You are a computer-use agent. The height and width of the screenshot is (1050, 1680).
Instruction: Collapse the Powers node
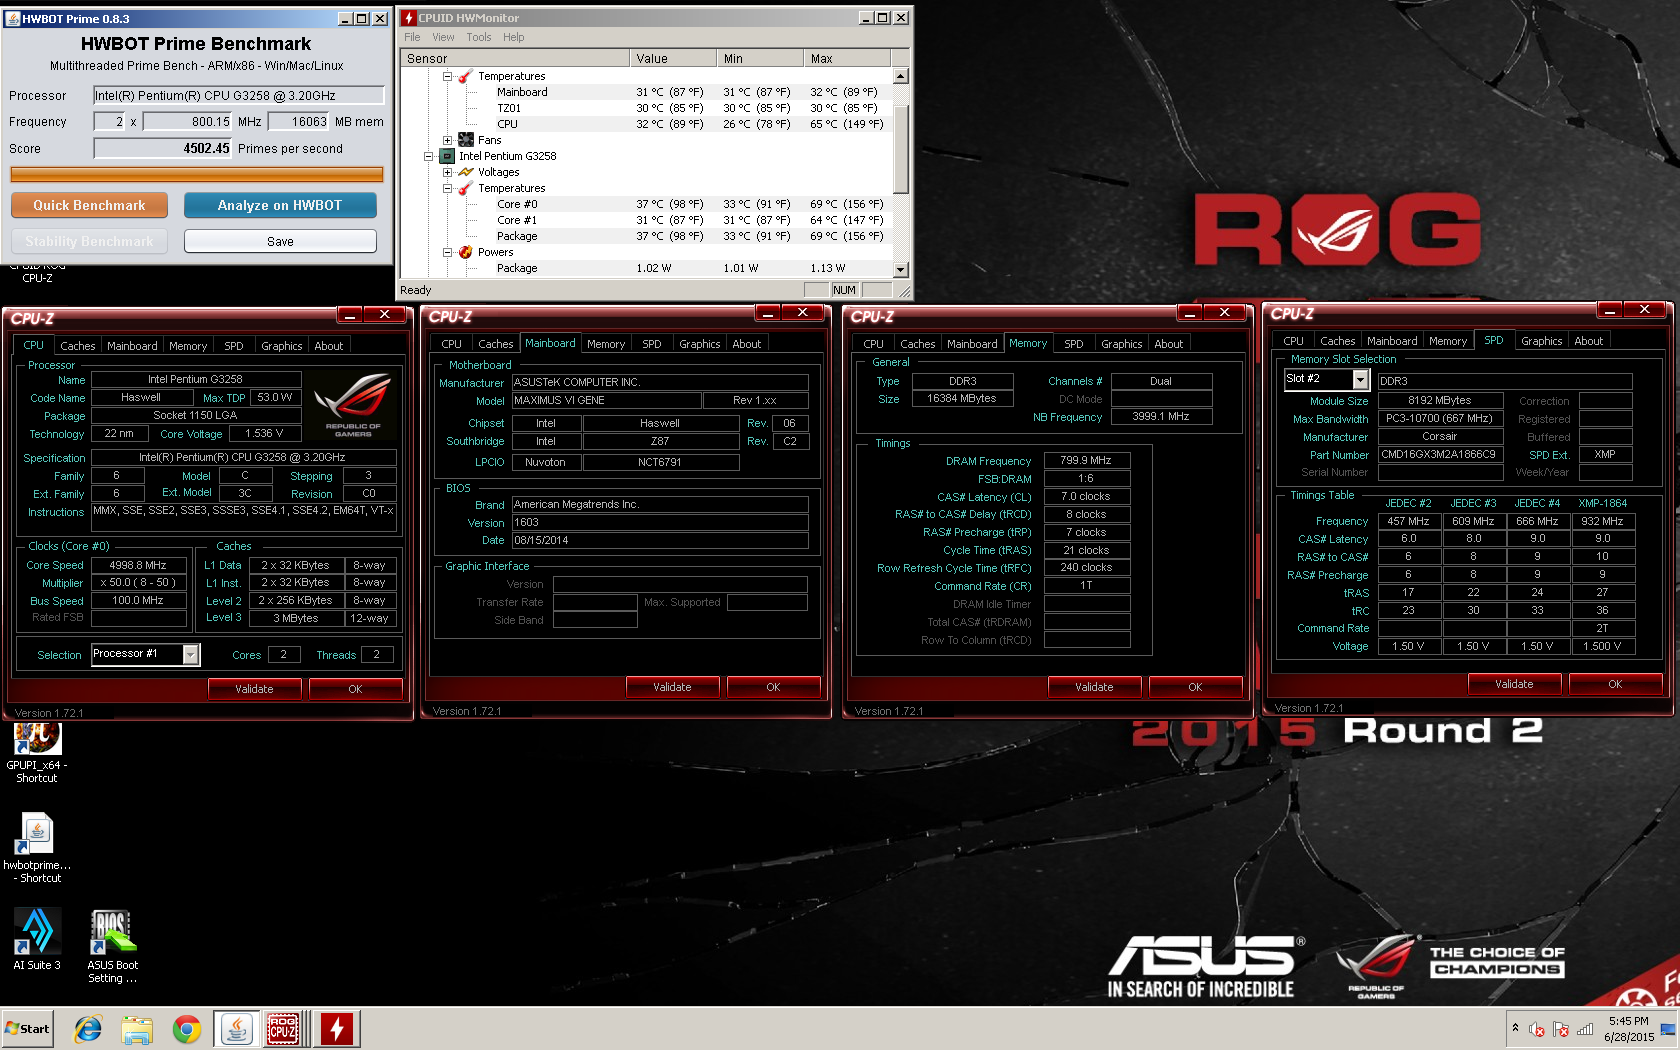pos(448,252)
